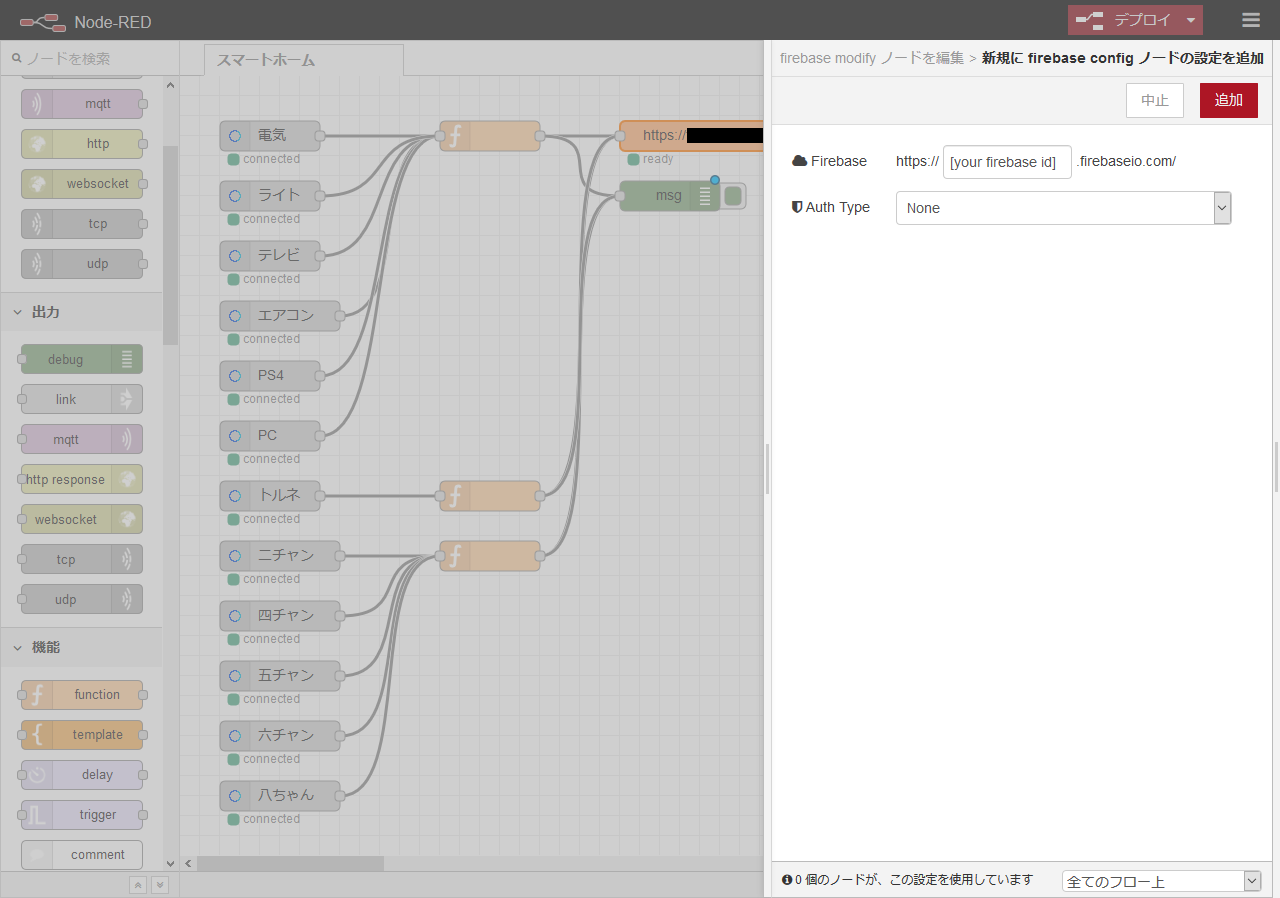
Task: Select the comment node in the palette
Action: point(81,854)
